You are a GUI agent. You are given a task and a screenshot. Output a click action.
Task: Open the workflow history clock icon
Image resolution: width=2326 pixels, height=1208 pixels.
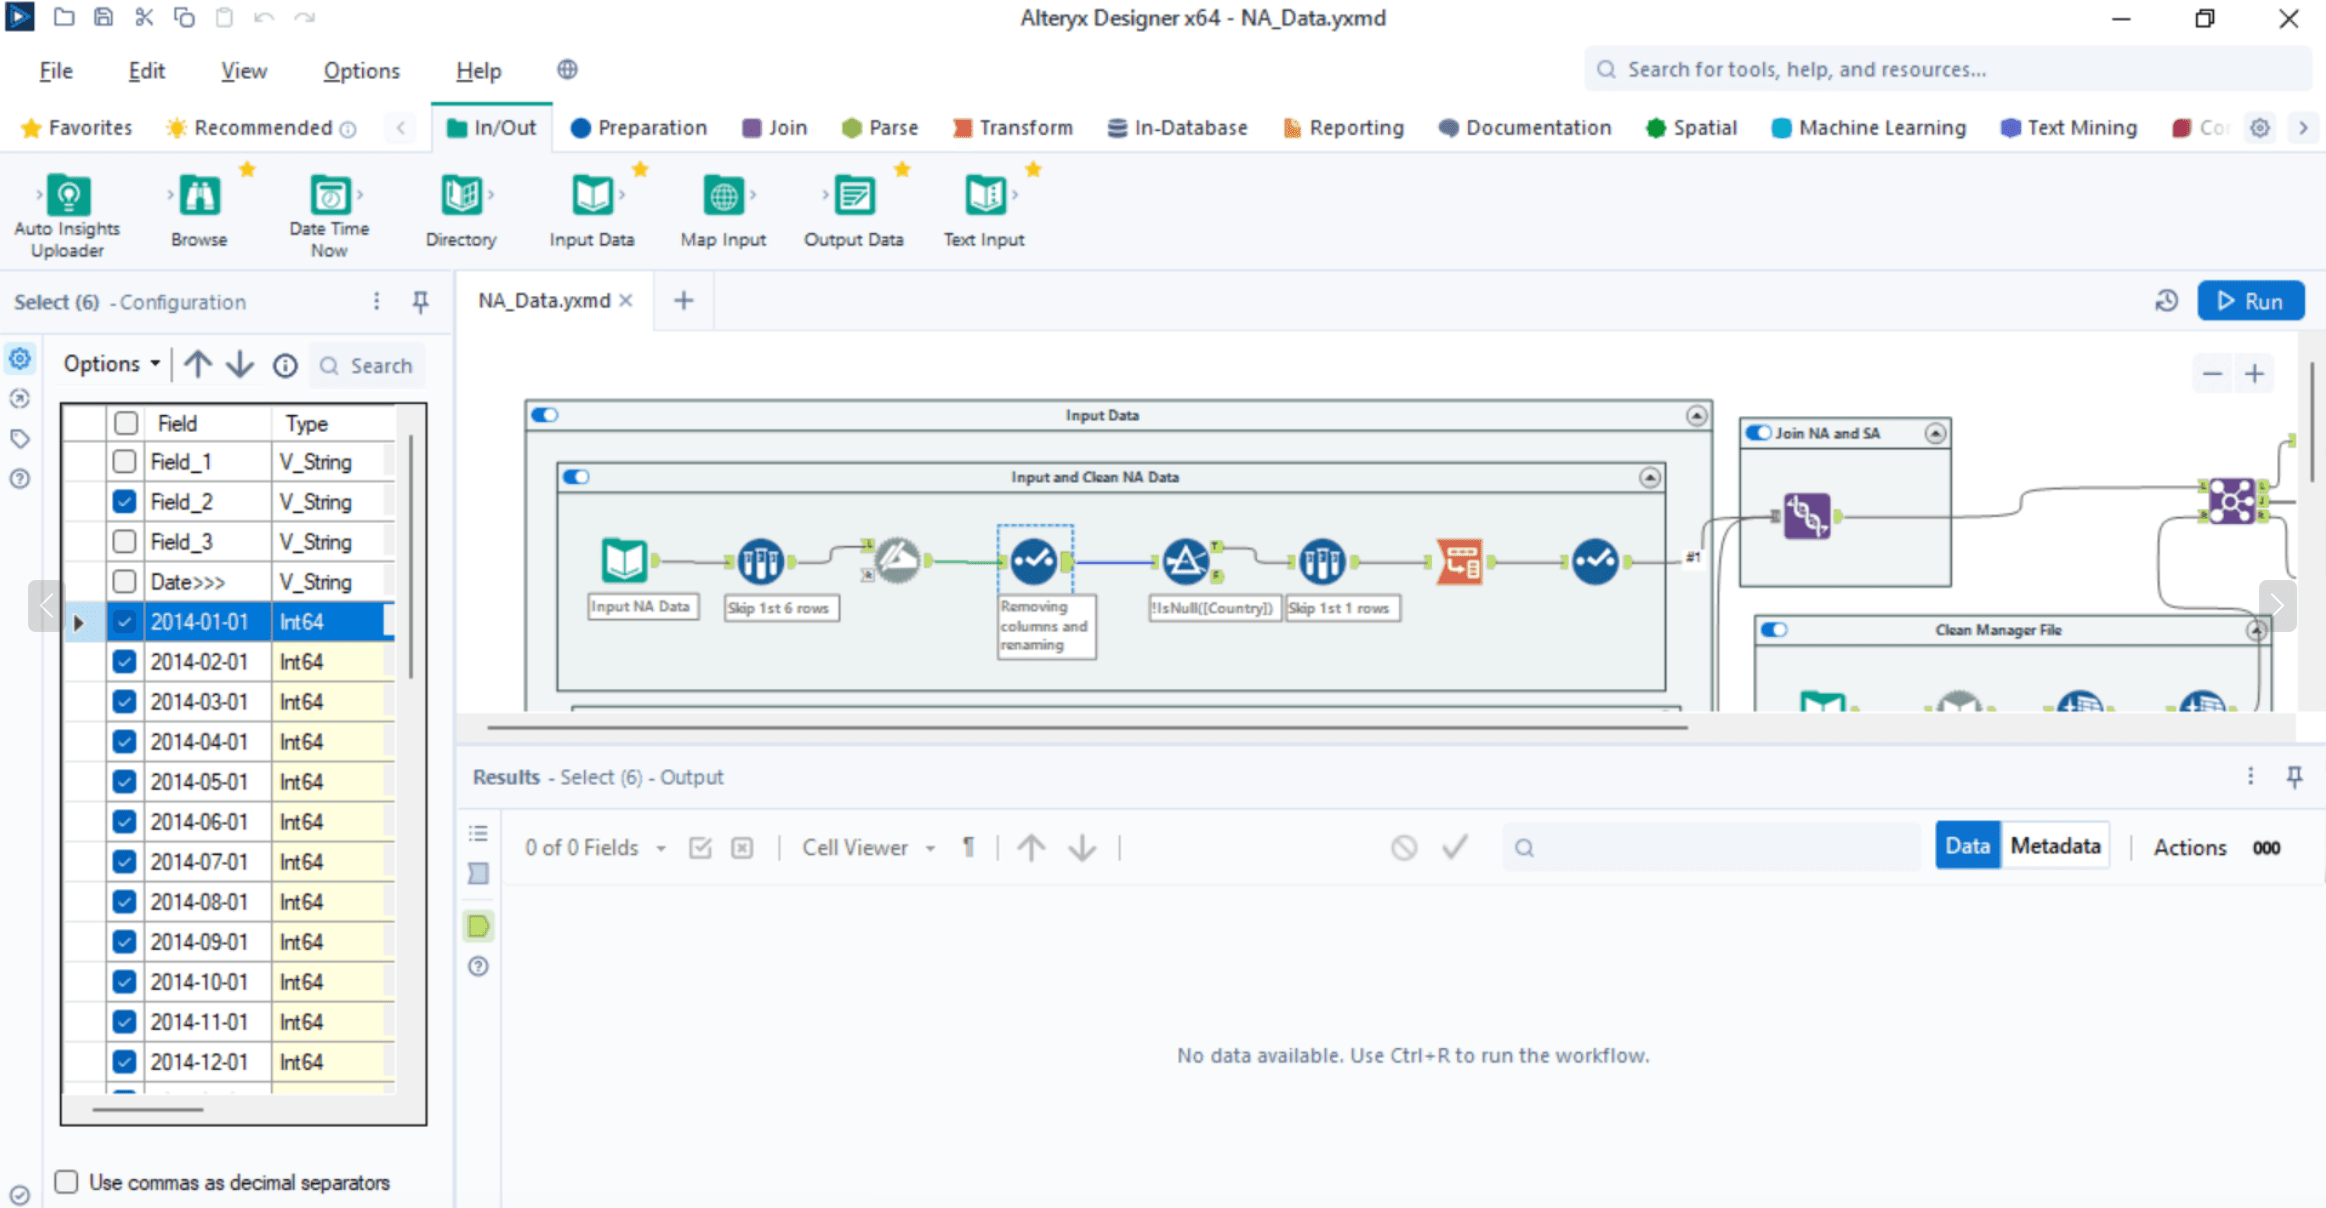[2166, 301]
